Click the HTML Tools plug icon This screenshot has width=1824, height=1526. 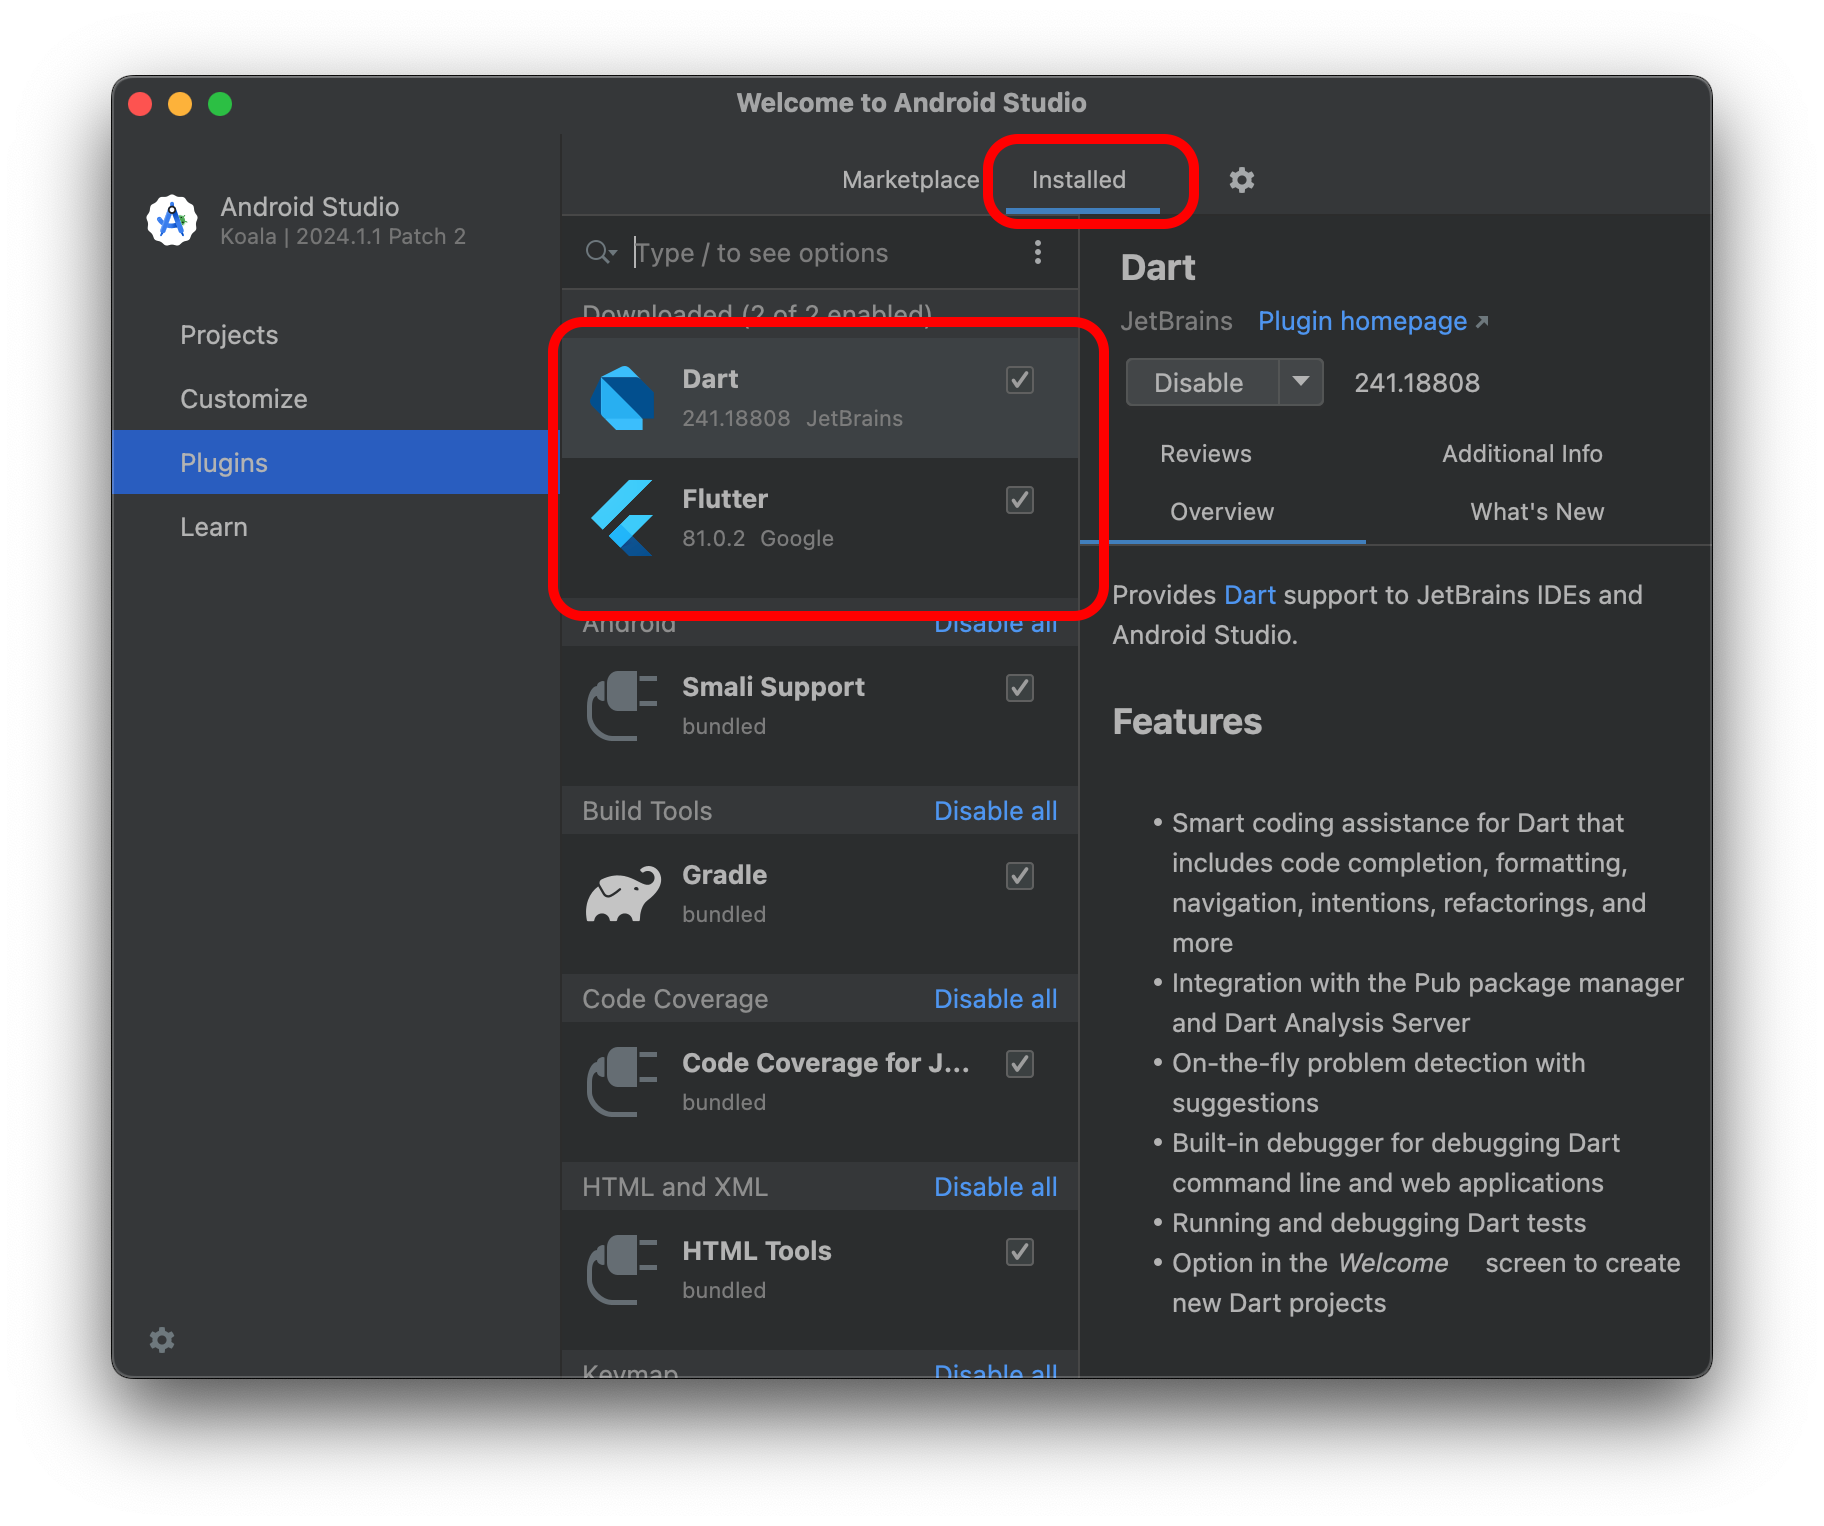(x=622, y=1270)
